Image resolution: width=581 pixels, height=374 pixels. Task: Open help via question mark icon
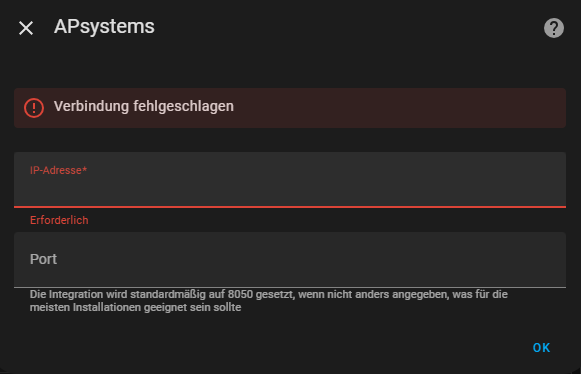pyautogui.click(x=554, y=28)
